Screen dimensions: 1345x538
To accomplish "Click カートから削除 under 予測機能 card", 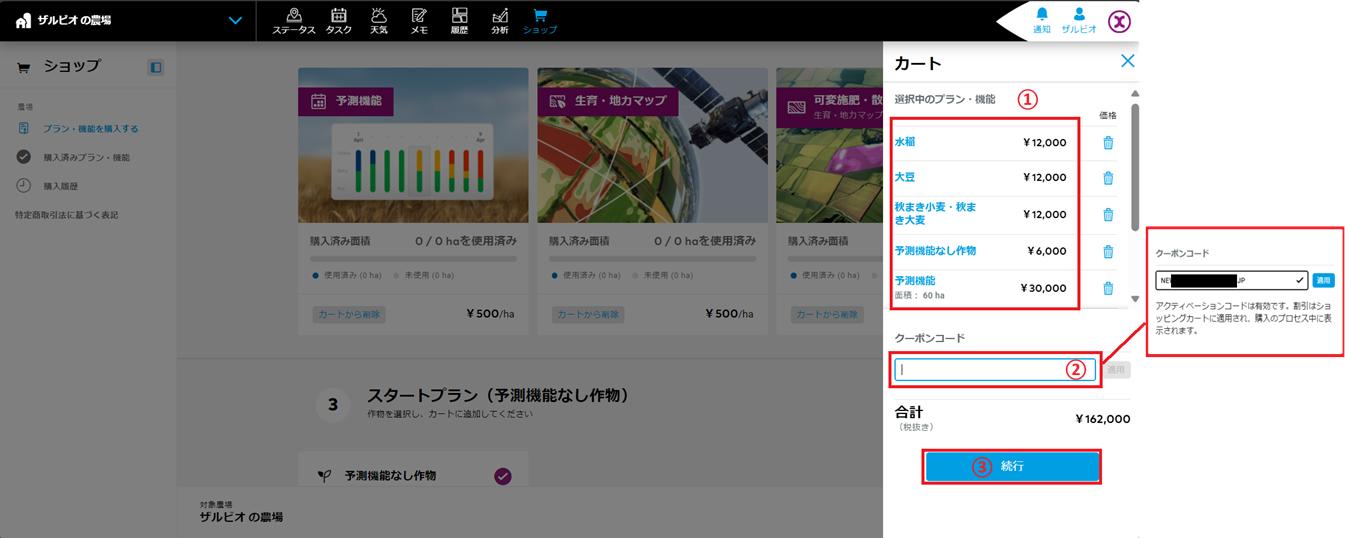I will pos(347,314).
